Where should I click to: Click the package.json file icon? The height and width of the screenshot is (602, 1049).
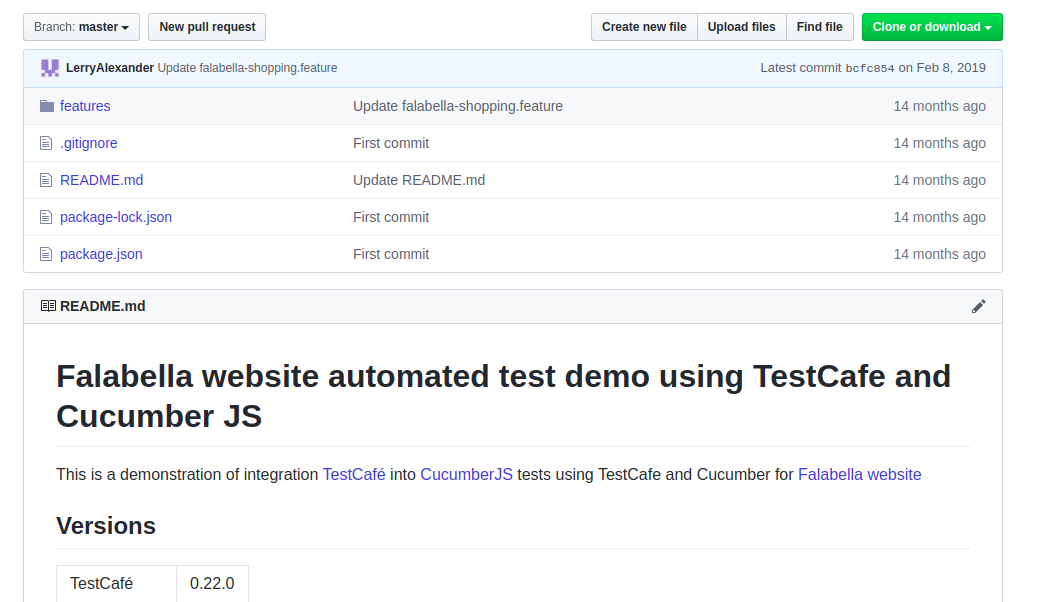point(46,254)
